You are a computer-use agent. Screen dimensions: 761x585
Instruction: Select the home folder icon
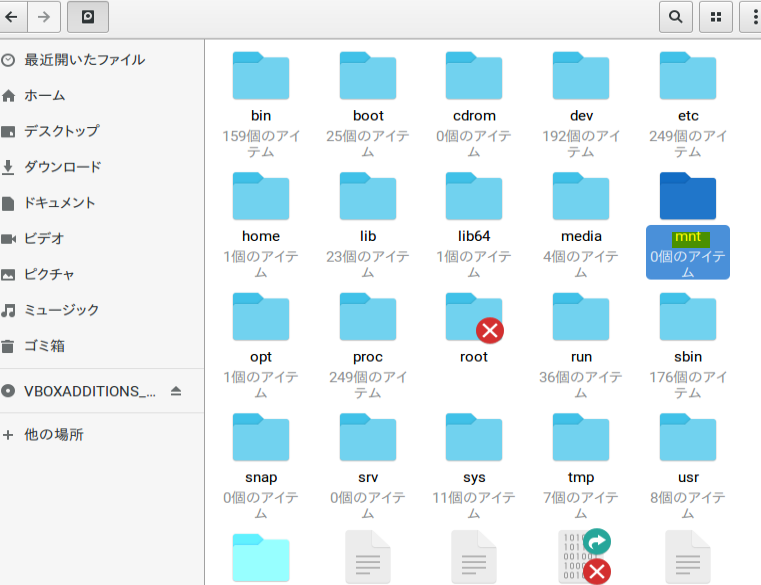point(261,197)
